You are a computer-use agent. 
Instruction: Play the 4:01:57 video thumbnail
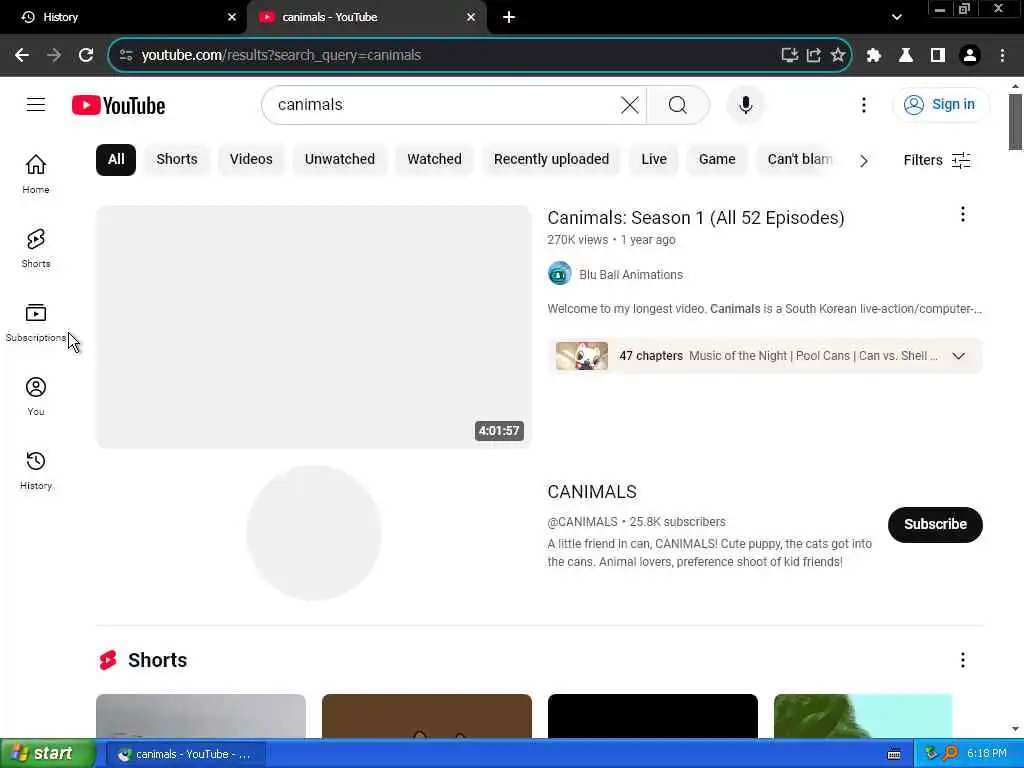pos(314,327)
